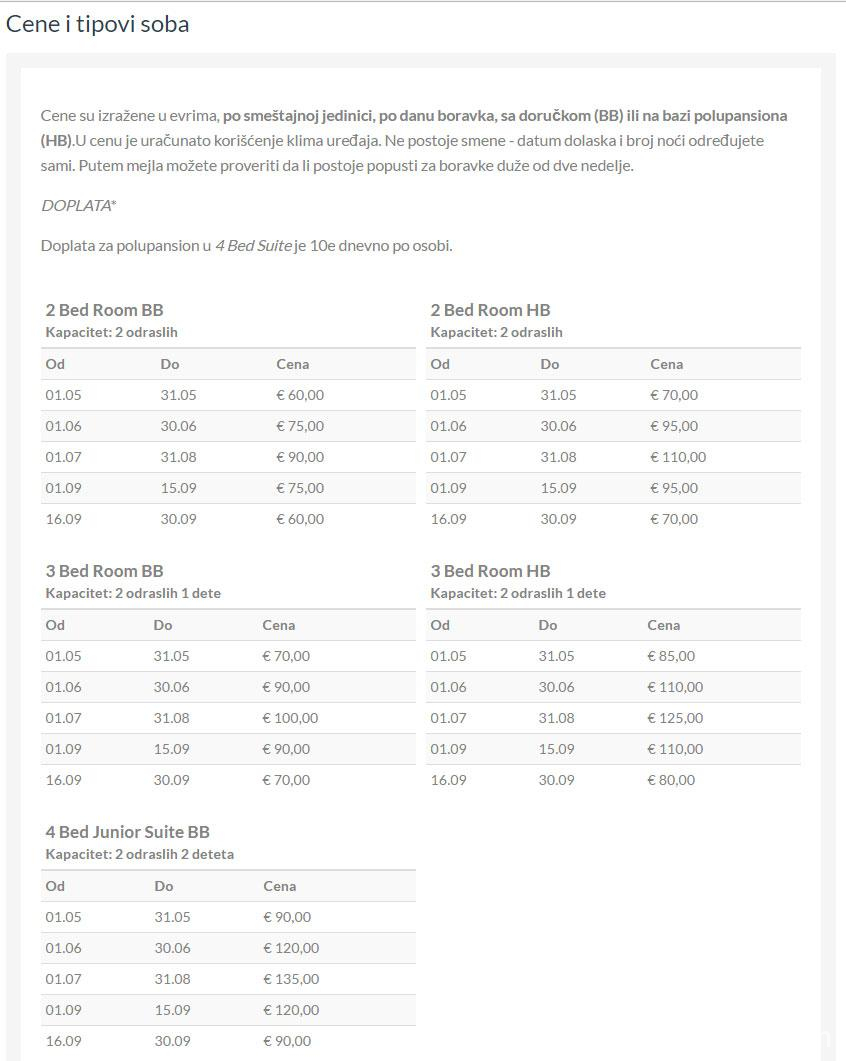This screenshot has width=846, height=1061.
Task: Select the '3 Bed Room HB' heading
Action: coord(490,571)
